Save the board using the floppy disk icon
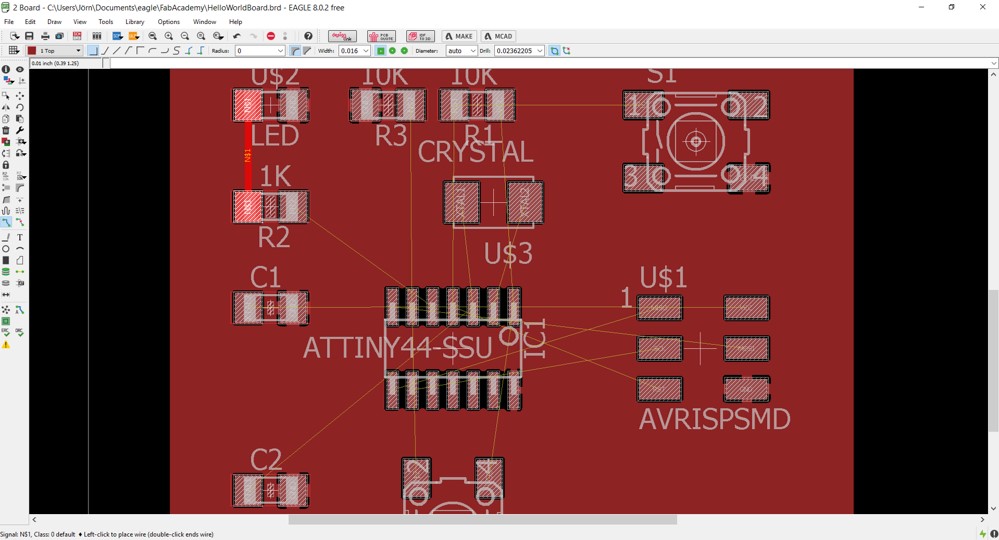 tap(29, 36)
